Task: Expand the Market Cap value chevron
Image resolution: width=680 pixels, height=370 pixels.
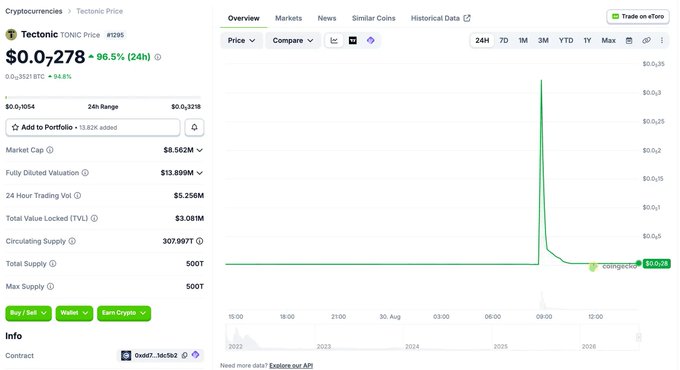Action: [199, 150]
